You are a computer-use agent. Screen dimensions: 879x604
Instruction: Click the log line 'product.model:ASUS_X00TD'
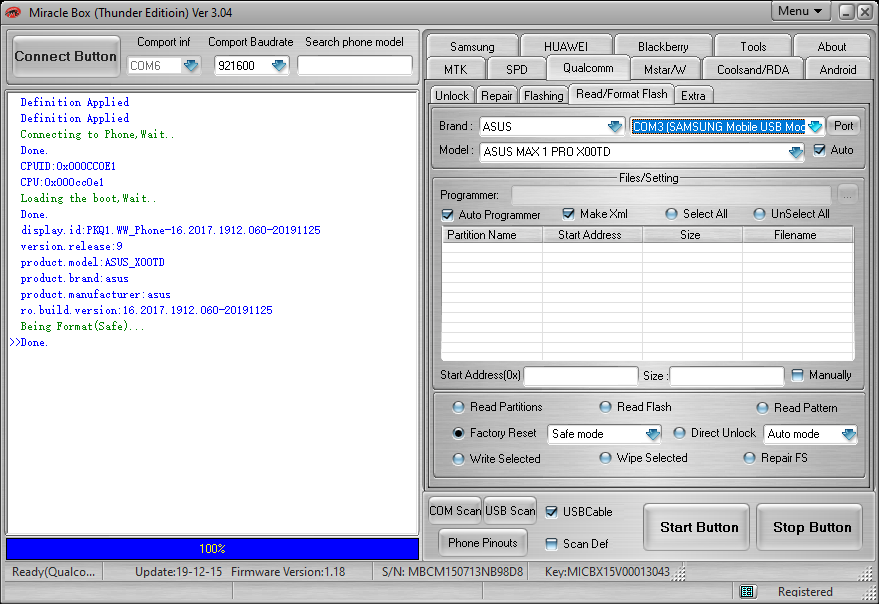[x=92, y=262]
